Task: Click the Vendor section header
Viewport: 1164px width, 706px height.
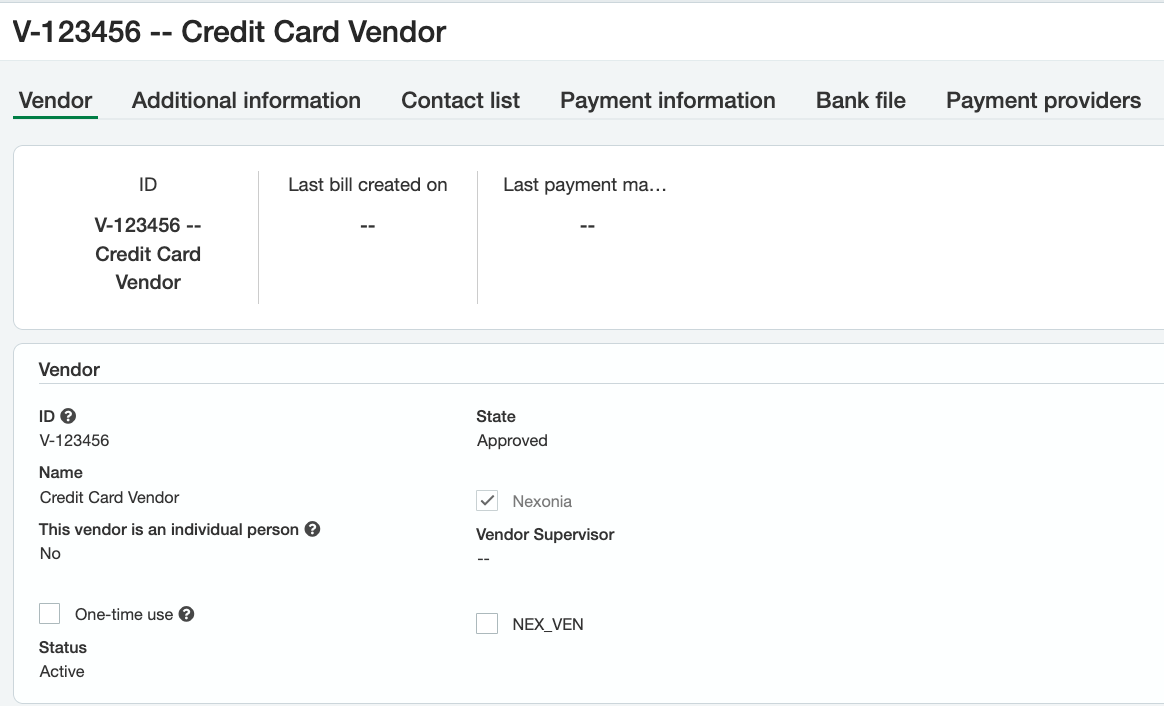Action: coord(69,370)
